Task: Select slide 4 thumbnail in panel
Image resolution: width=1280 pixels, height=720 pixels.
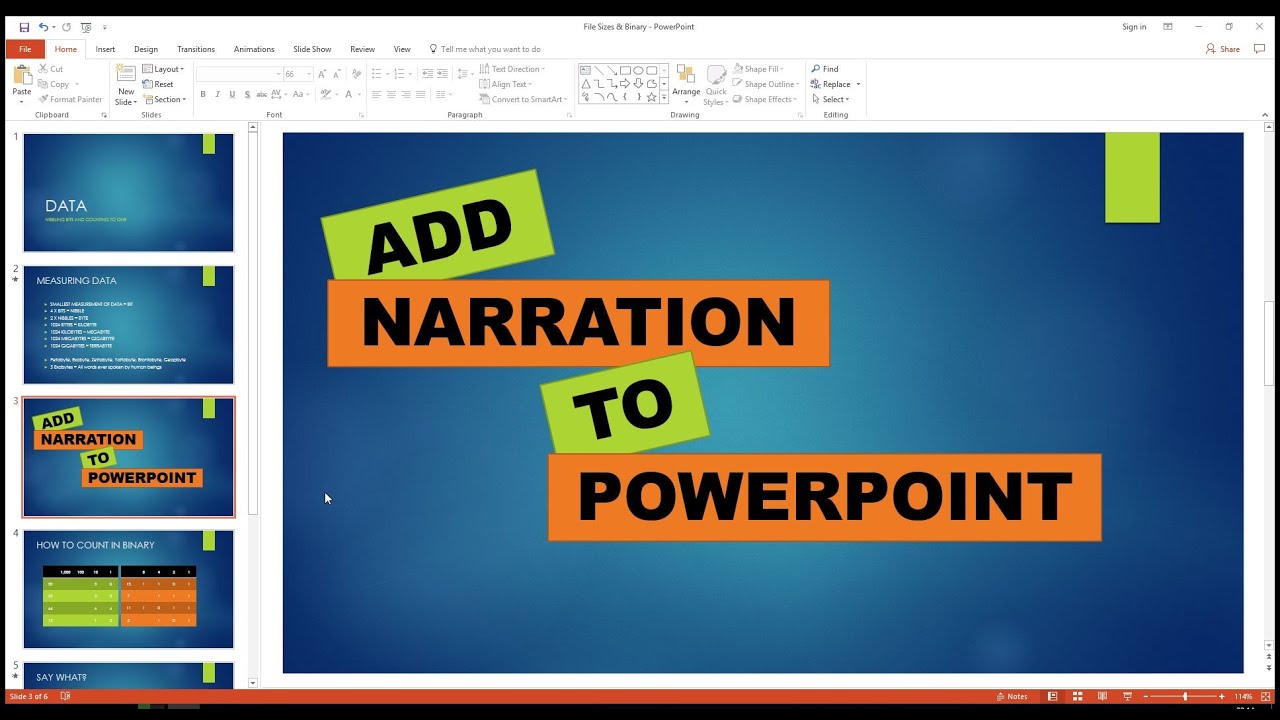Action: pos(128,589)
